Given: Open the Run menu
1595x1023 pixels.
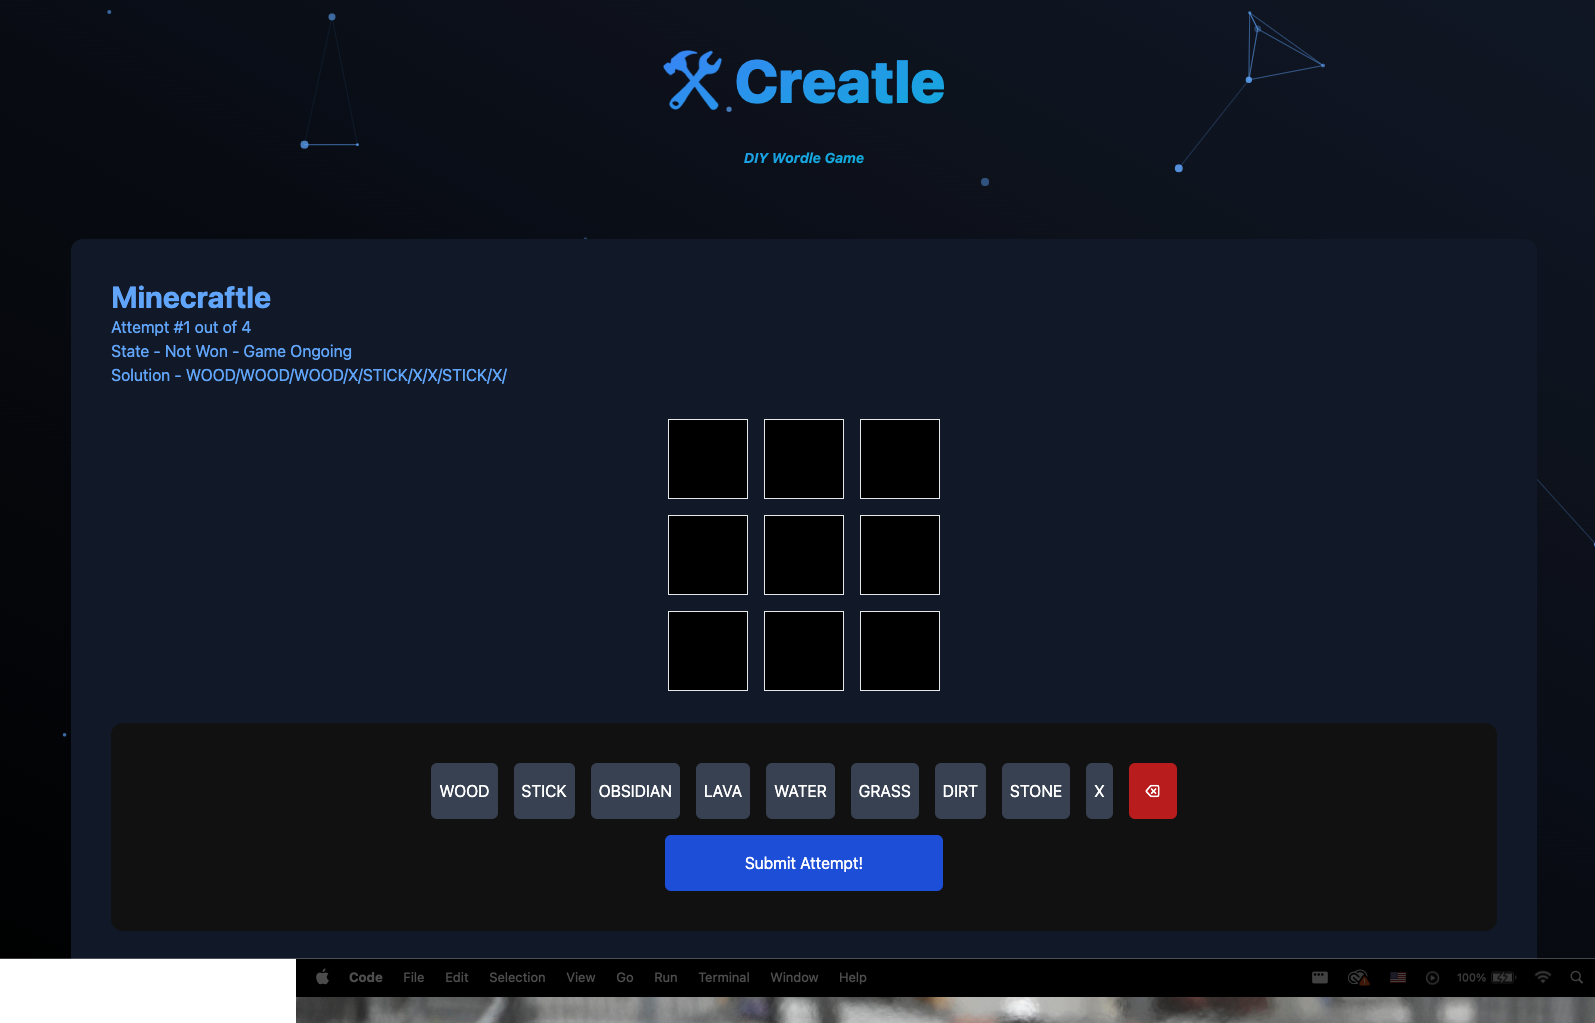Looking at the screenshot, I should point(666,977).
